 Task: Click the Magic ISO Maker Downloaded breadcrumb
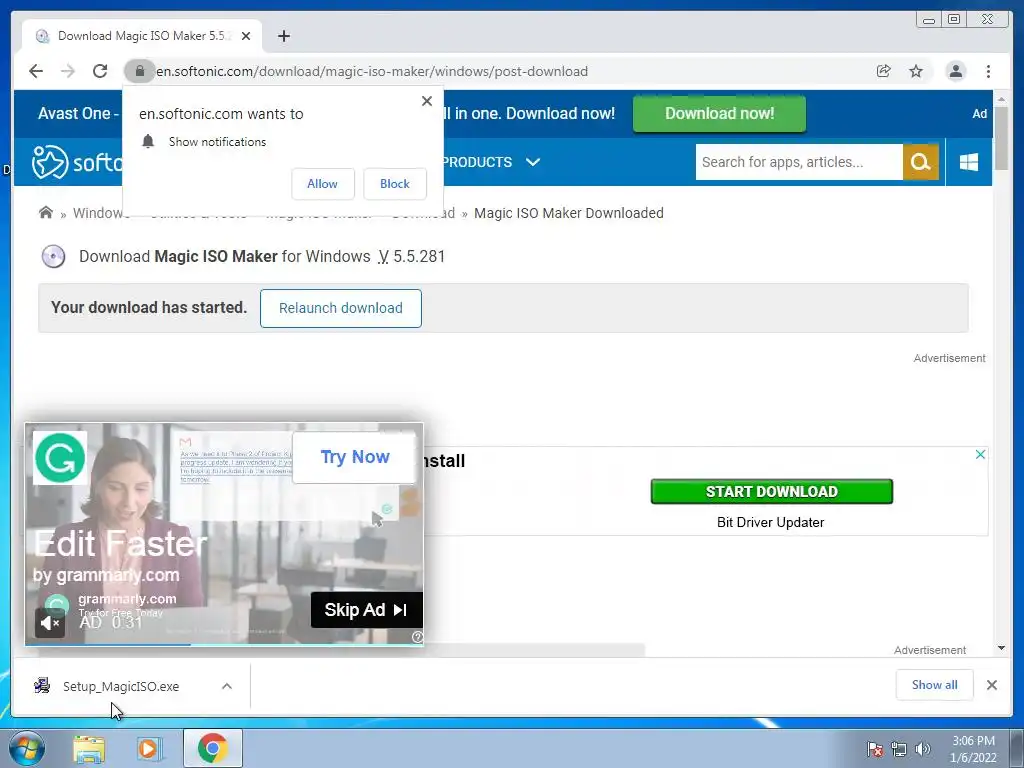pyautogui.click(x=568, y=213)
